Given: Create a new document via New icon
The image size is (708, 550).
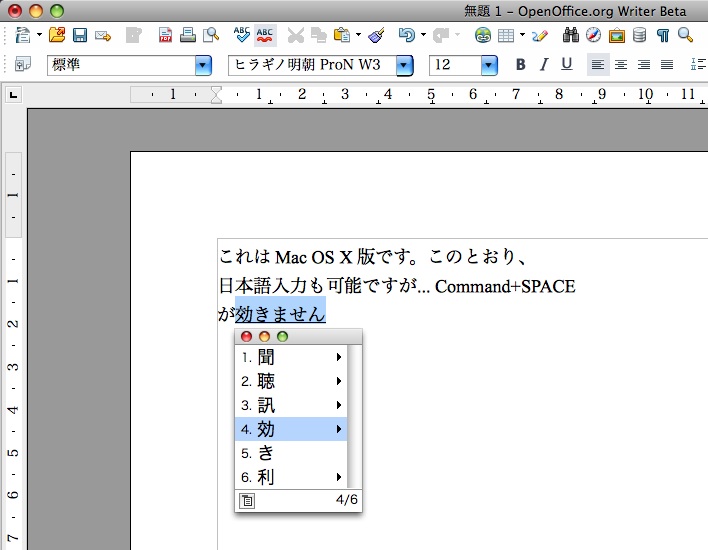Looking at the screenshot, I should pos(23,35).
